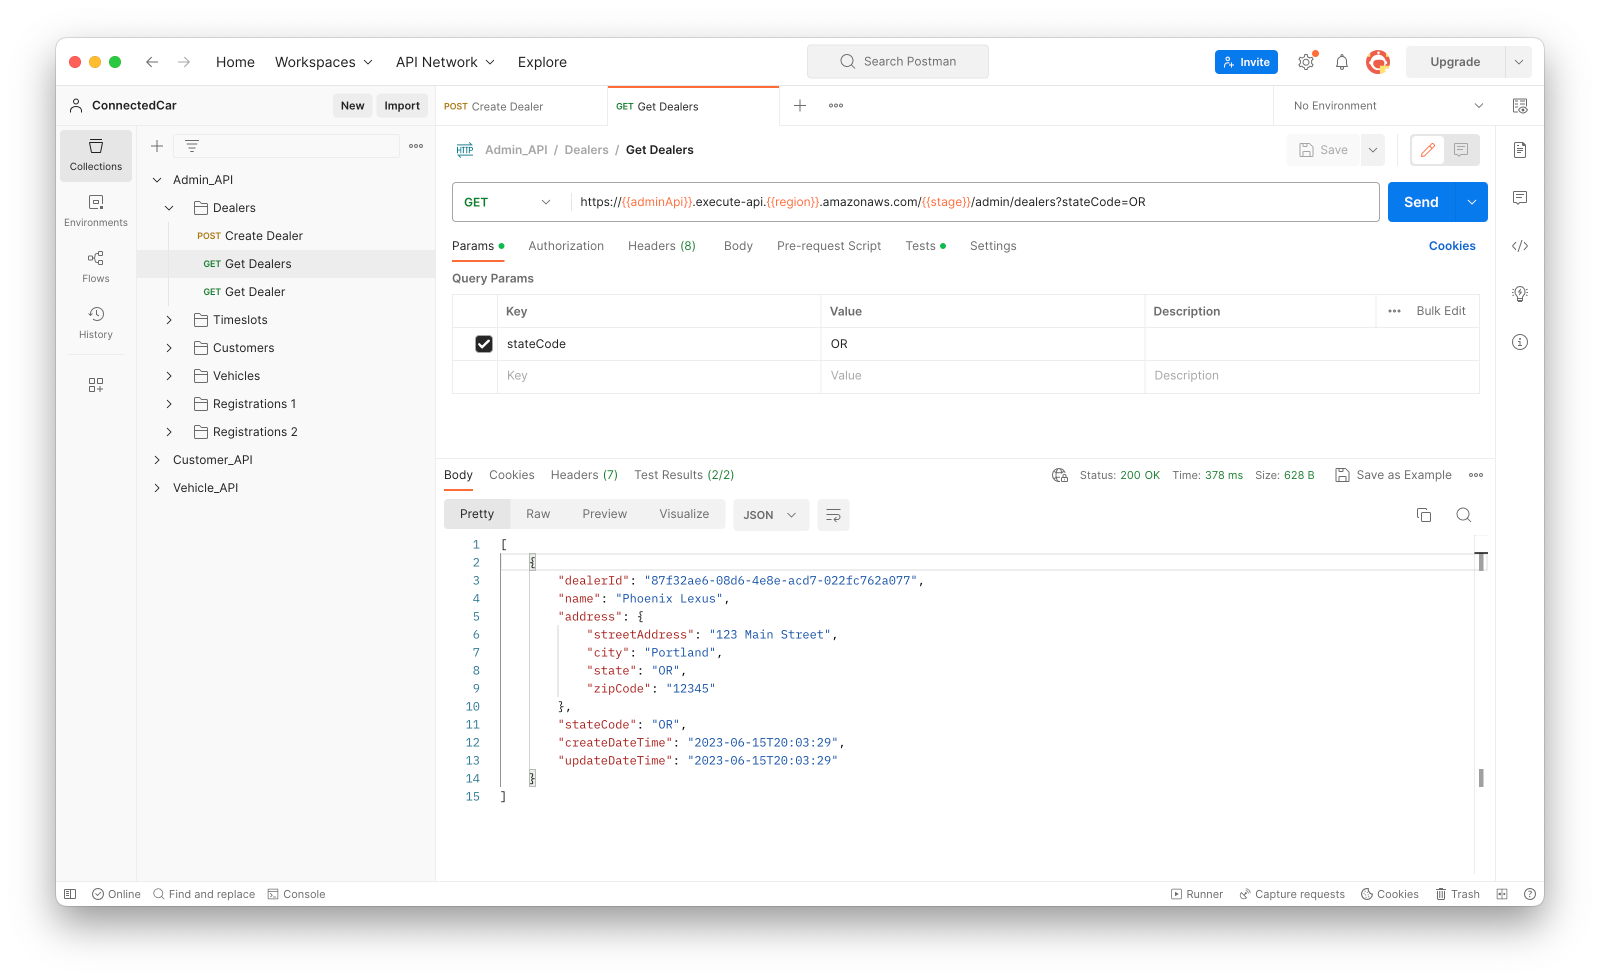
Task: Open Runner from the status bar
Action: (1197, 894)
